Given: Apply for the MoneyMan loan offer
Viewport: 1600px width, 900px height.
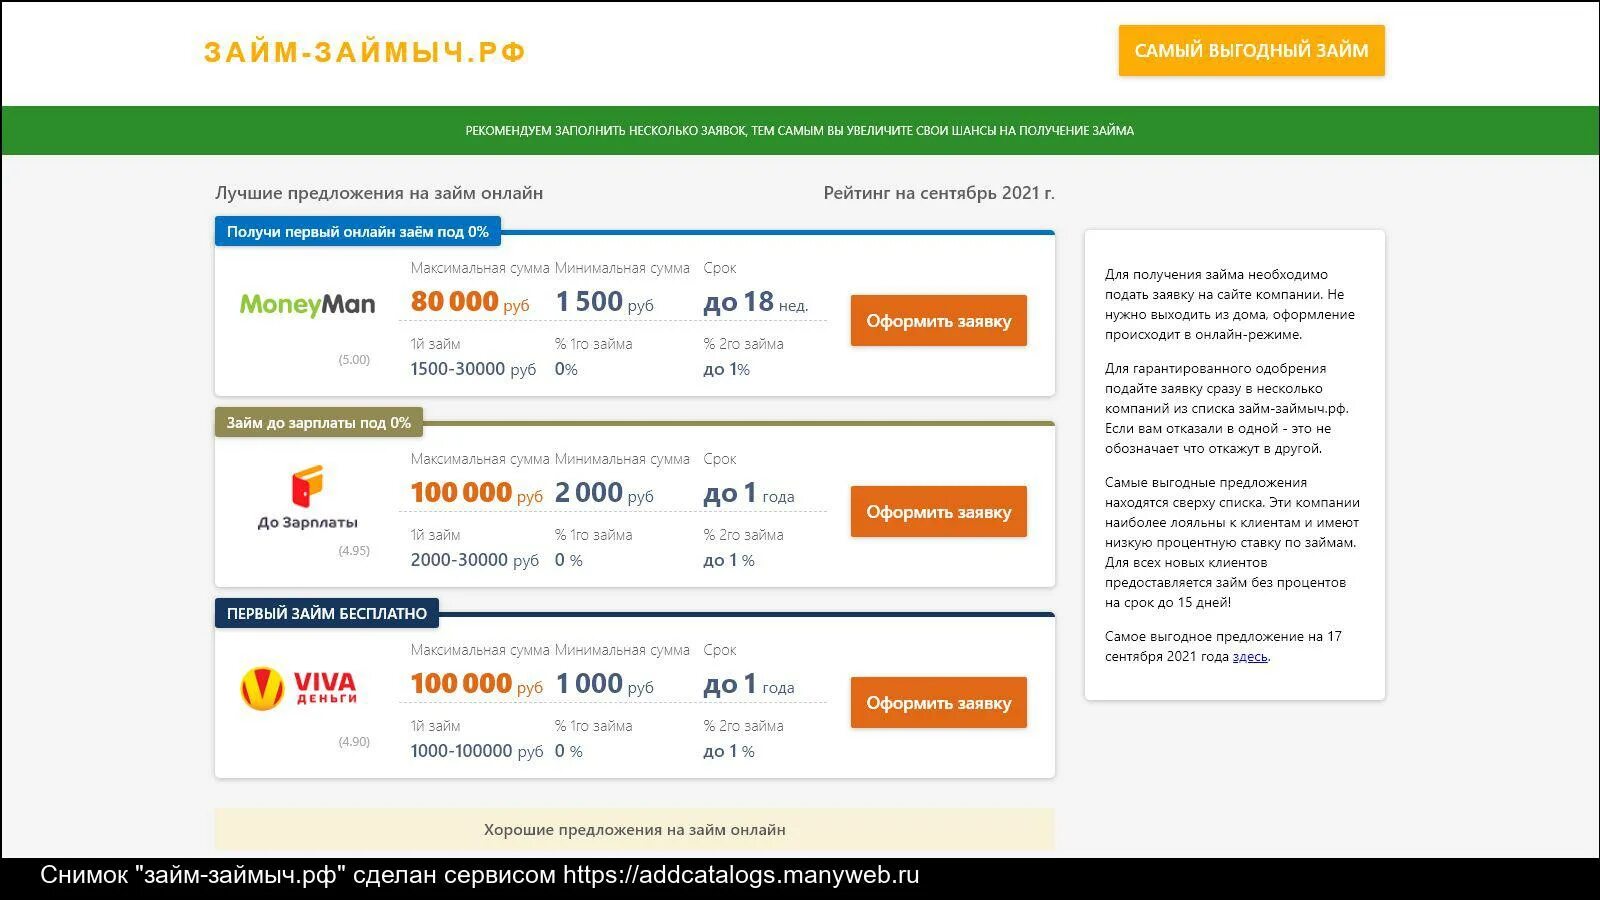Looking at the screenshot, I should click(938, 321).
